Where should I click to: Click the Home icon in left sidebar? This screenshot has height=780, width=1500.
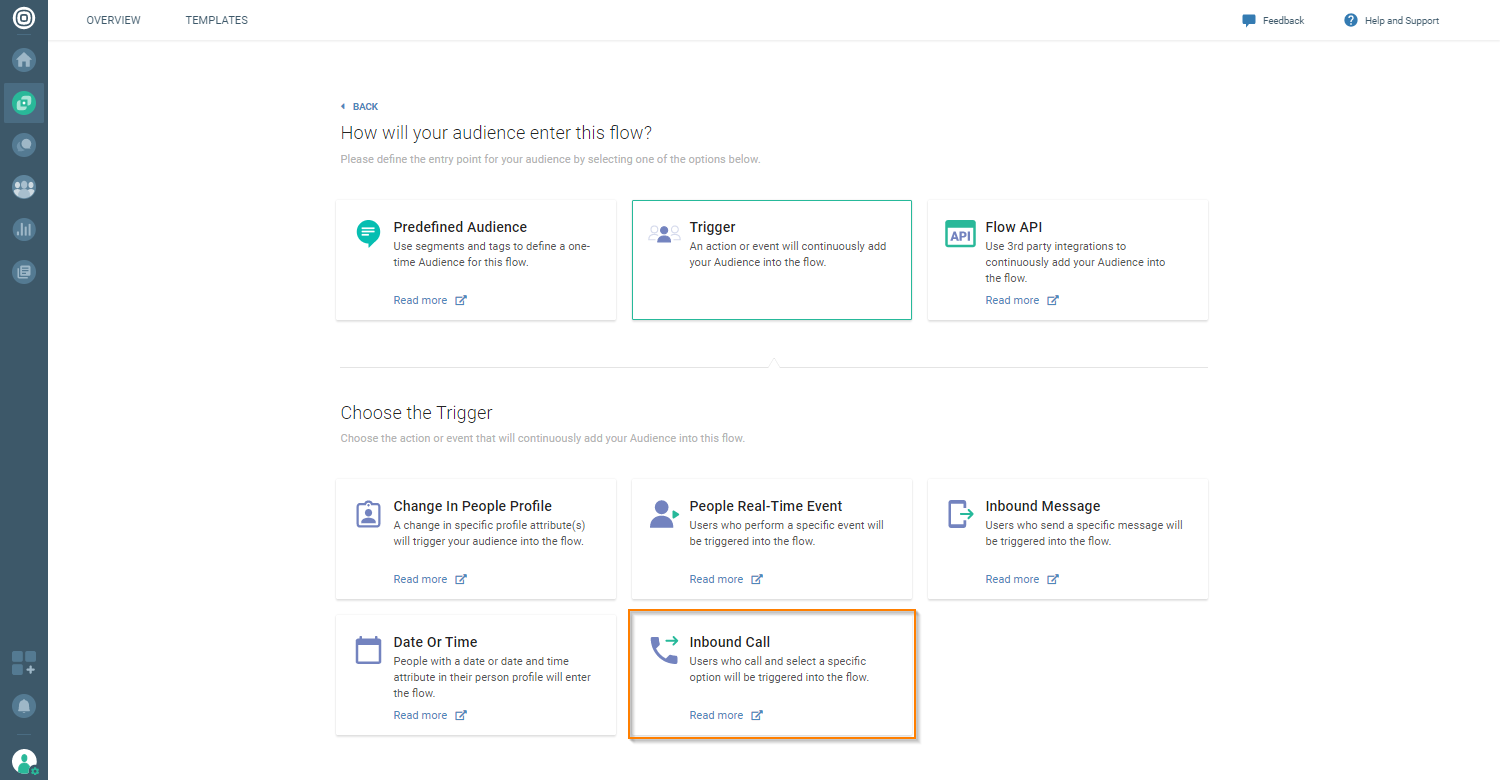click(x=24, y=60)
